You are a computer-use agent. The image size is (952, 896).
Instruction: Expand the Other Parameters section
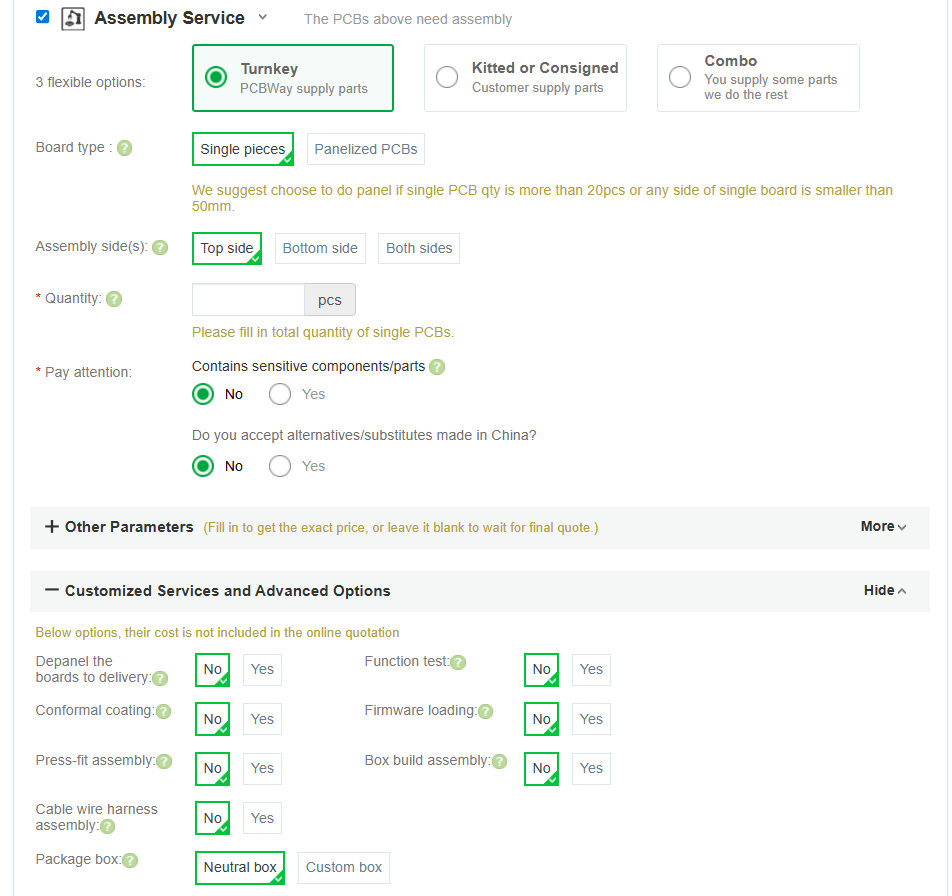click(x=52, y=527)
